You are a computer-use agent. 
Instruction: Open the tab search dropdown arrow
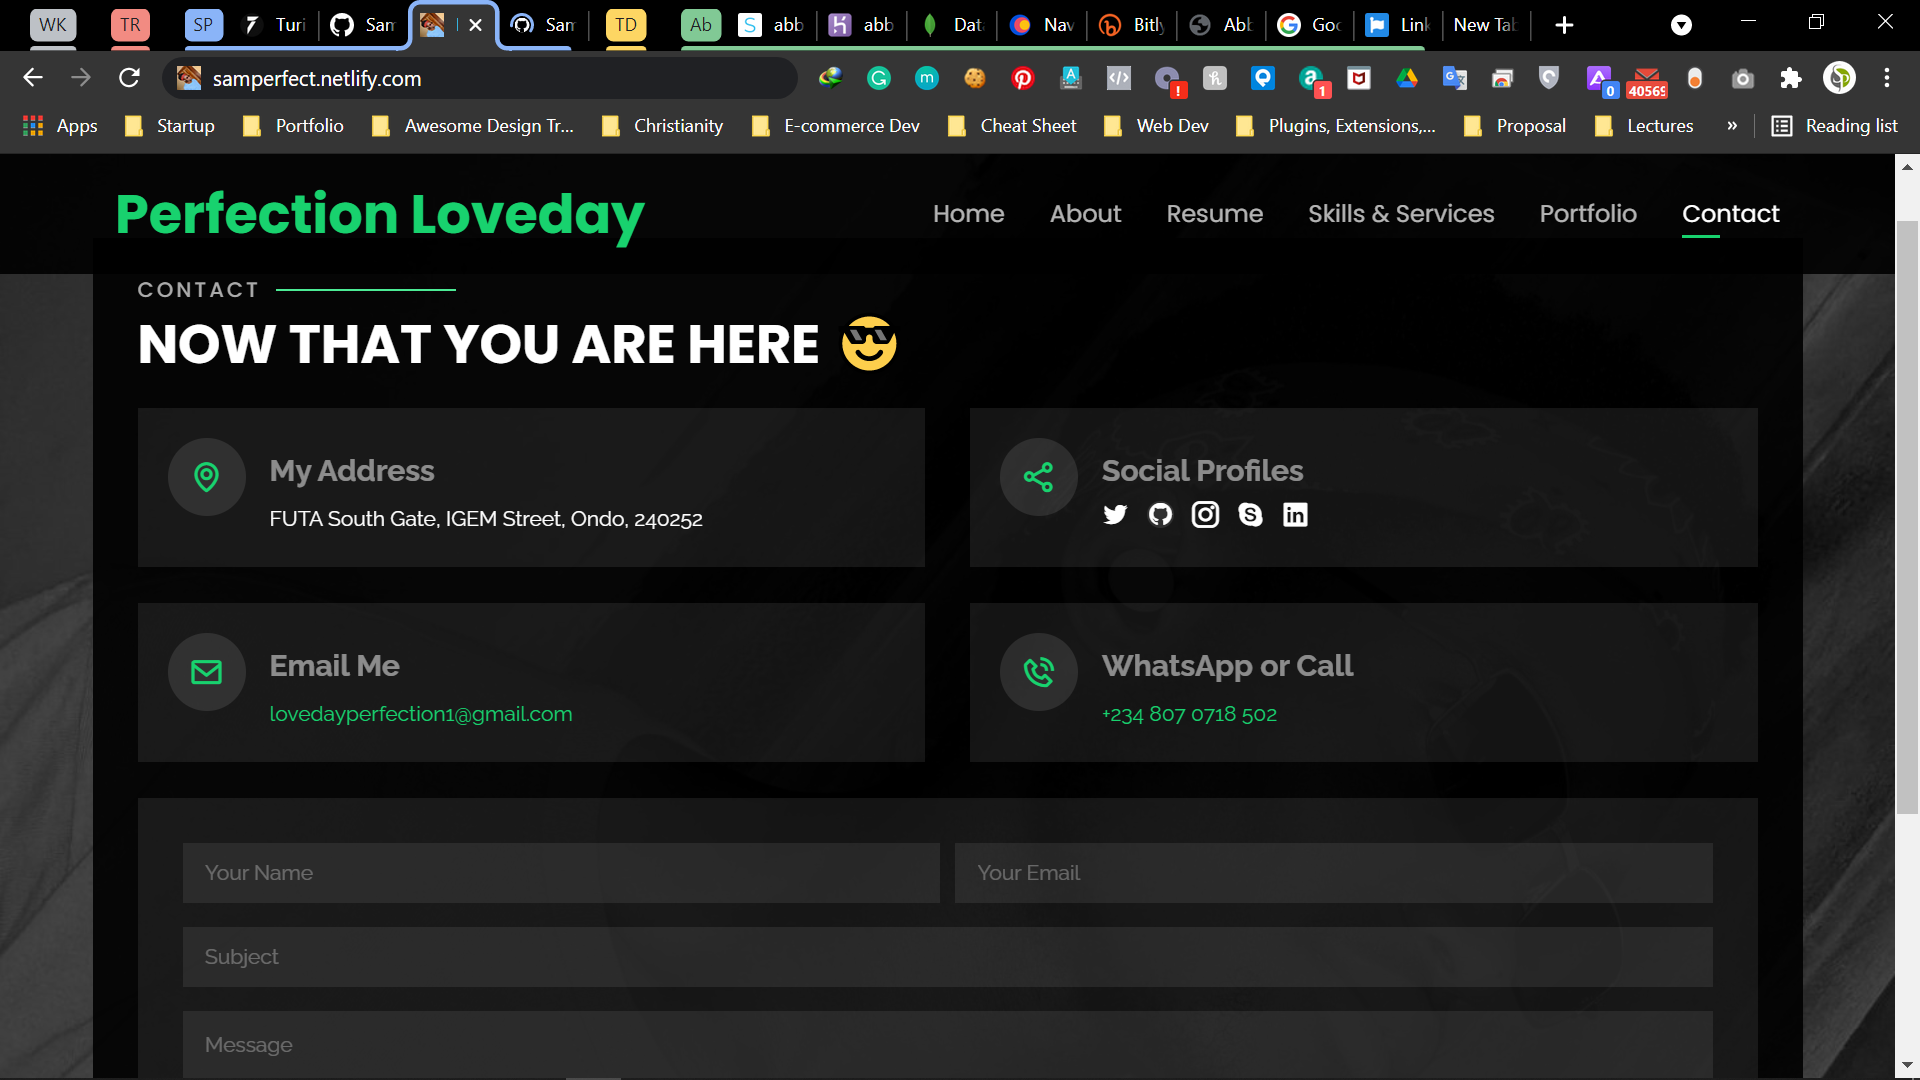[x=1682, y=25]
